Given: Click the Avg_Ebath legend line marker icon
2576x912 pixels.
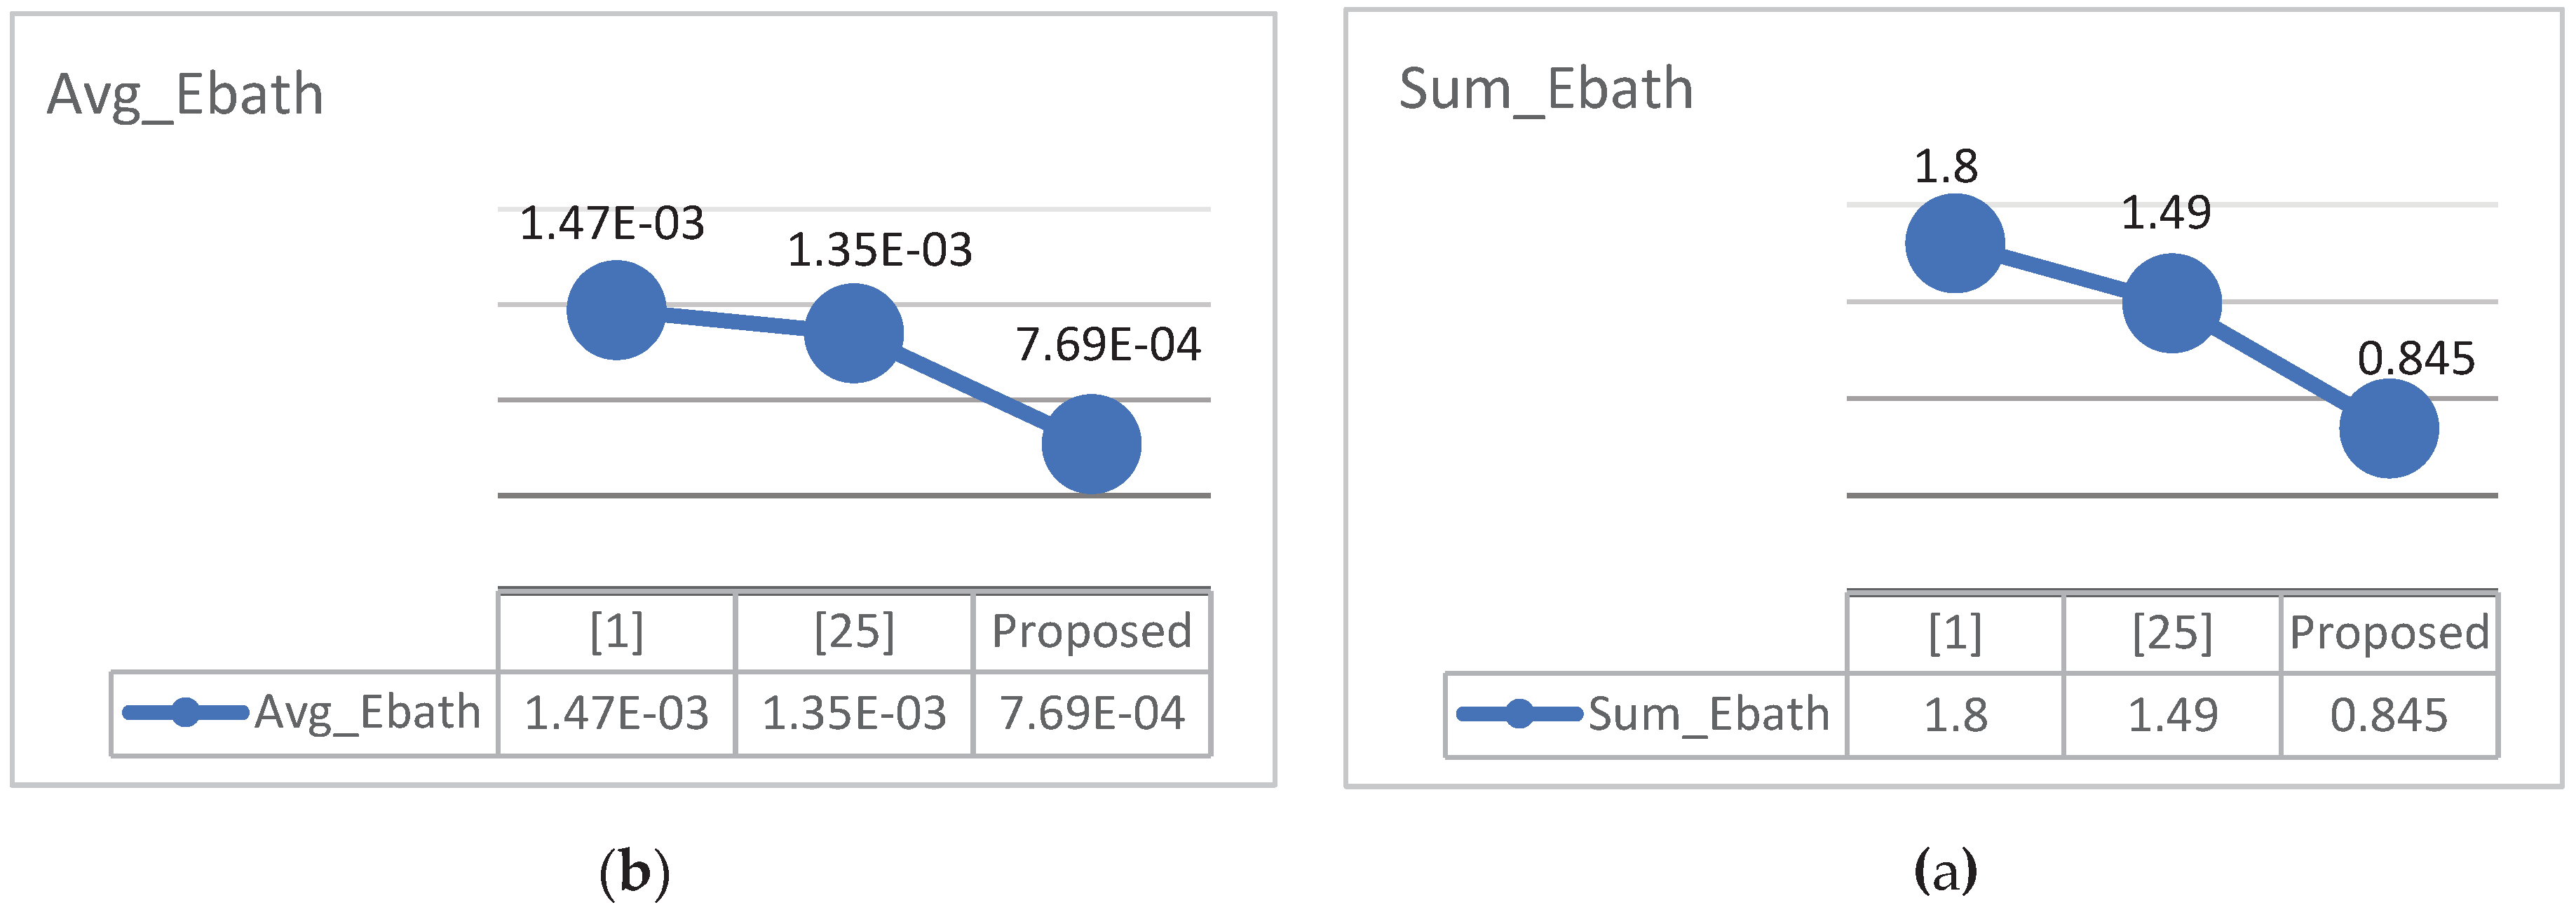Looking at the screenshot, I should click(185, 712).
